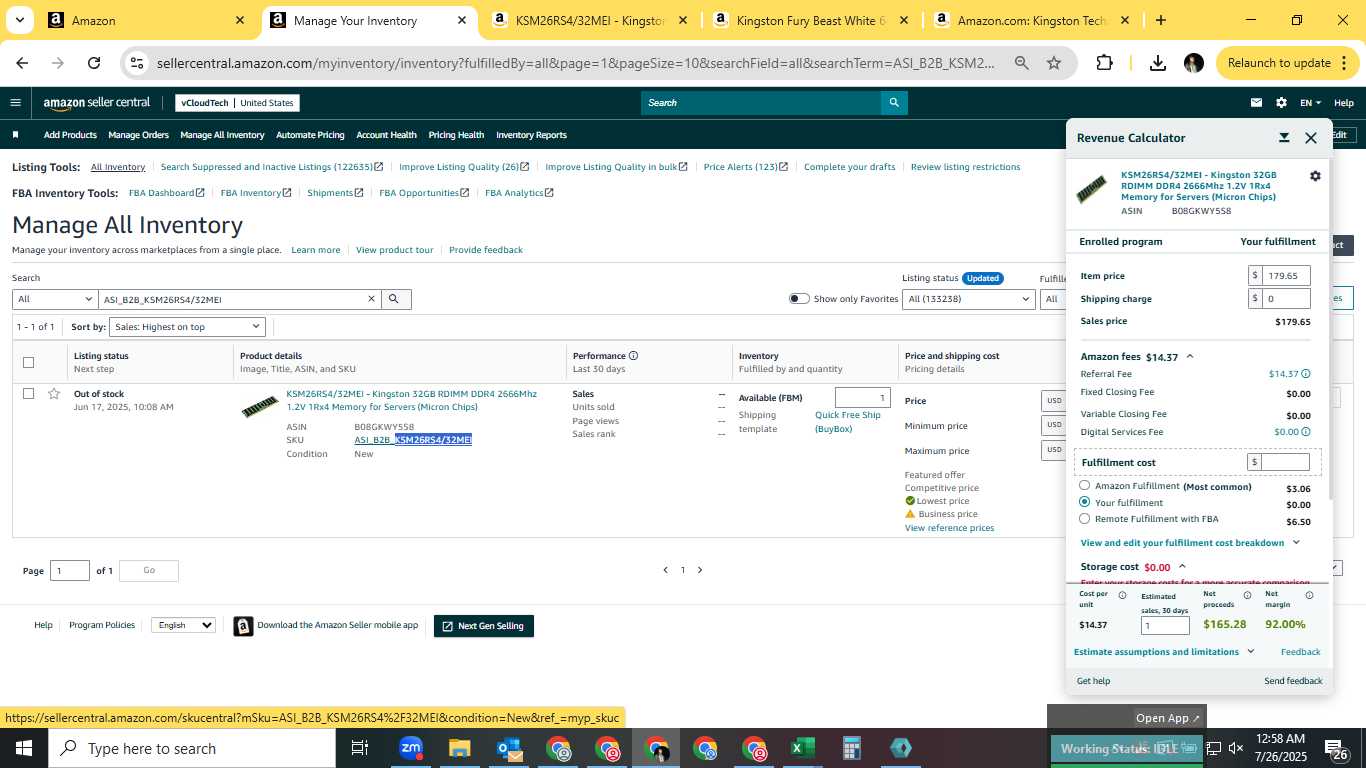Open the search field All dropdown
Image resolution: width=1366 pixels, height=768 pixels.
click(x=54, y=299)
